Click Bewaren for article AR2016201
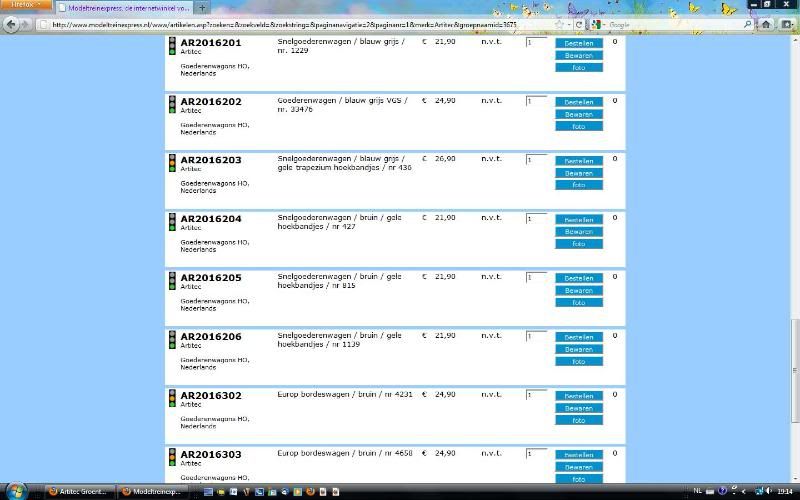This screenshot has height=500, width=800. click(579, 55)
